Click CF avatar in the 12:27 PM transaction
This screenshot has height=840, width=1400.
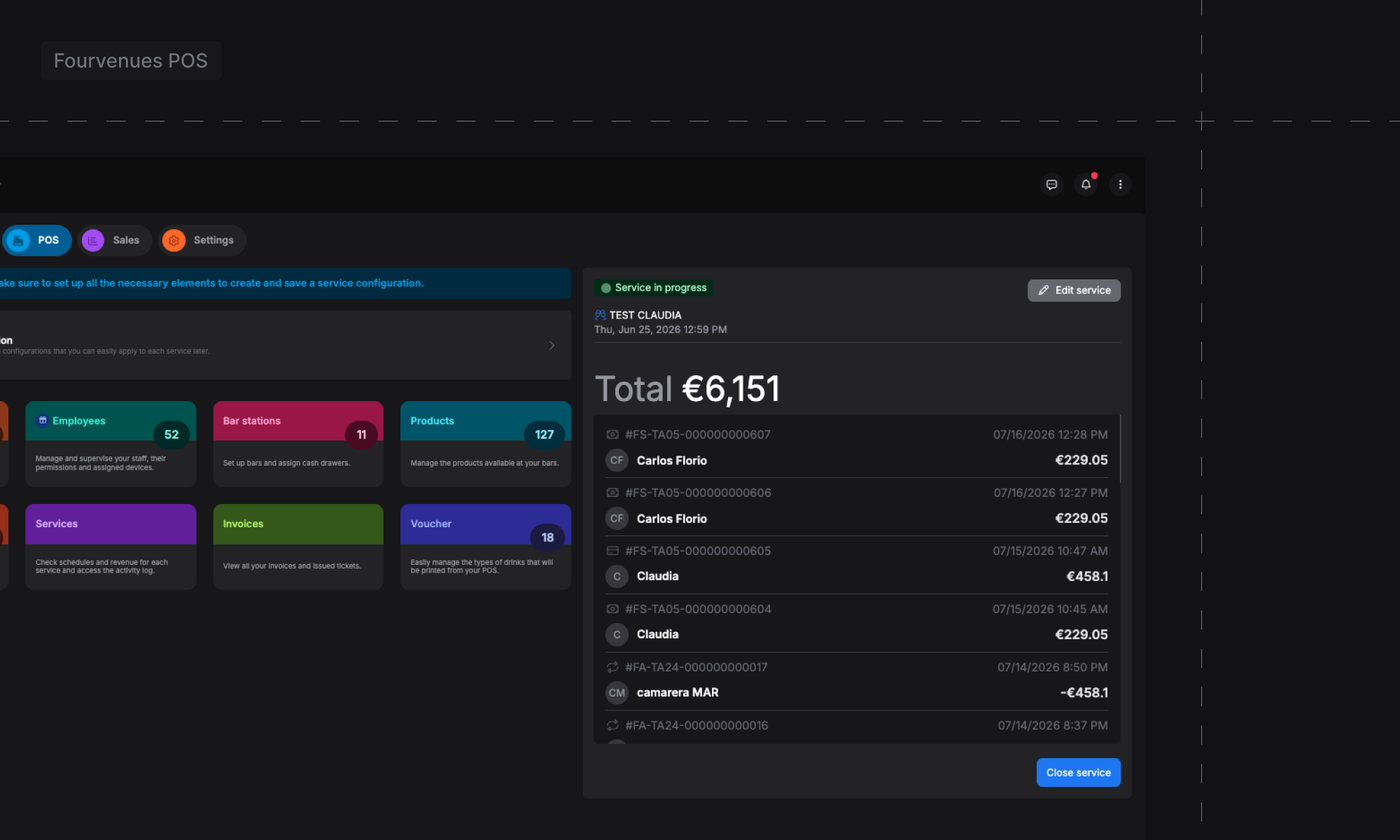click(x=617, y=518)
